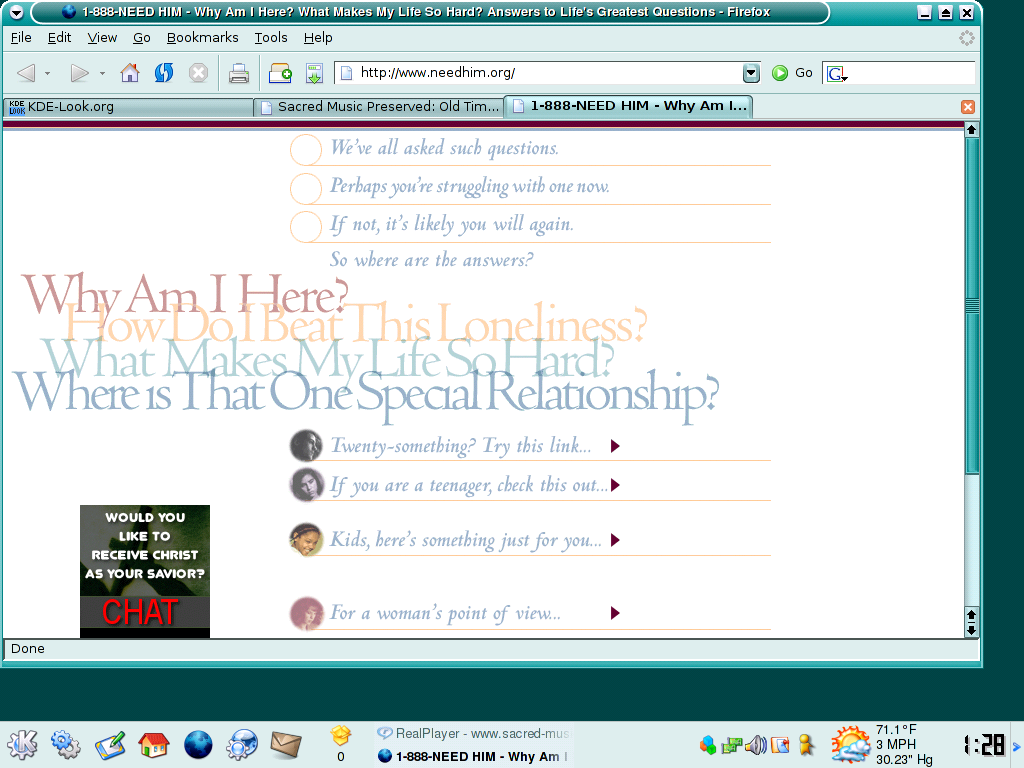Click the arrow beside 'Twenty-something' link
1024x768 pixels.
[x=615, y=446]
